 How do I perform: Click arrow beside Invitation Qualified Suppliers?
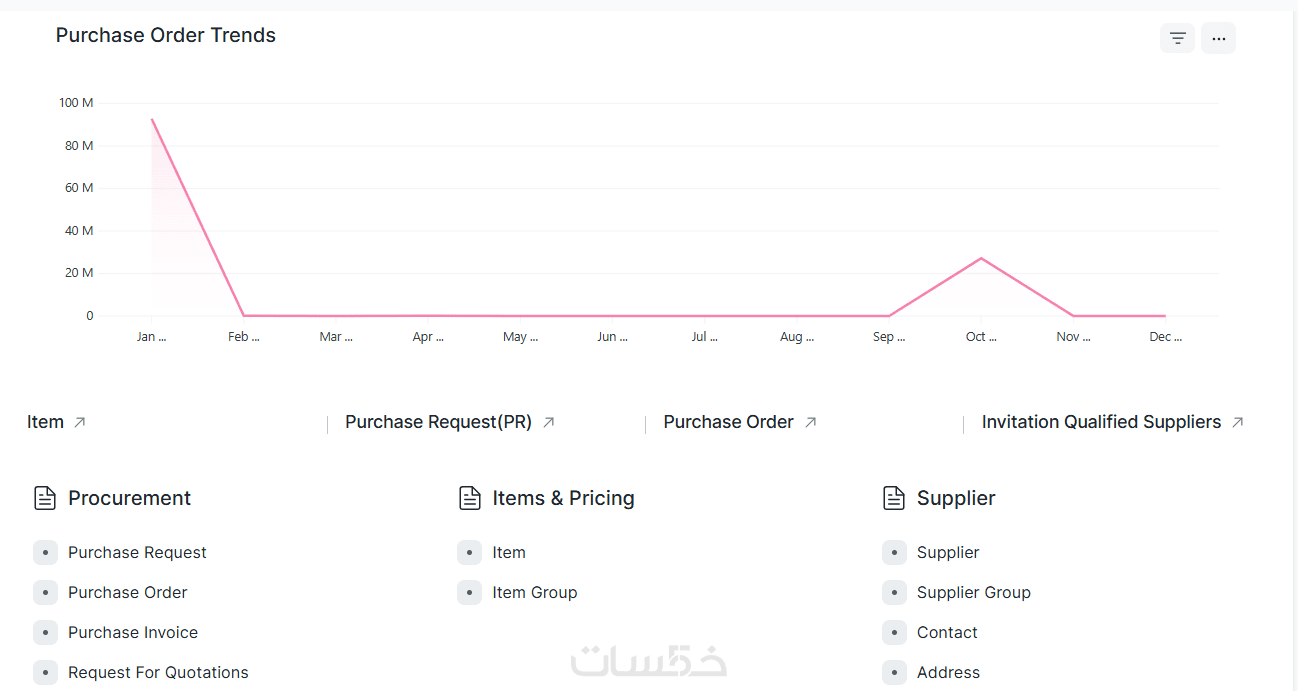tap(1237, 422)
